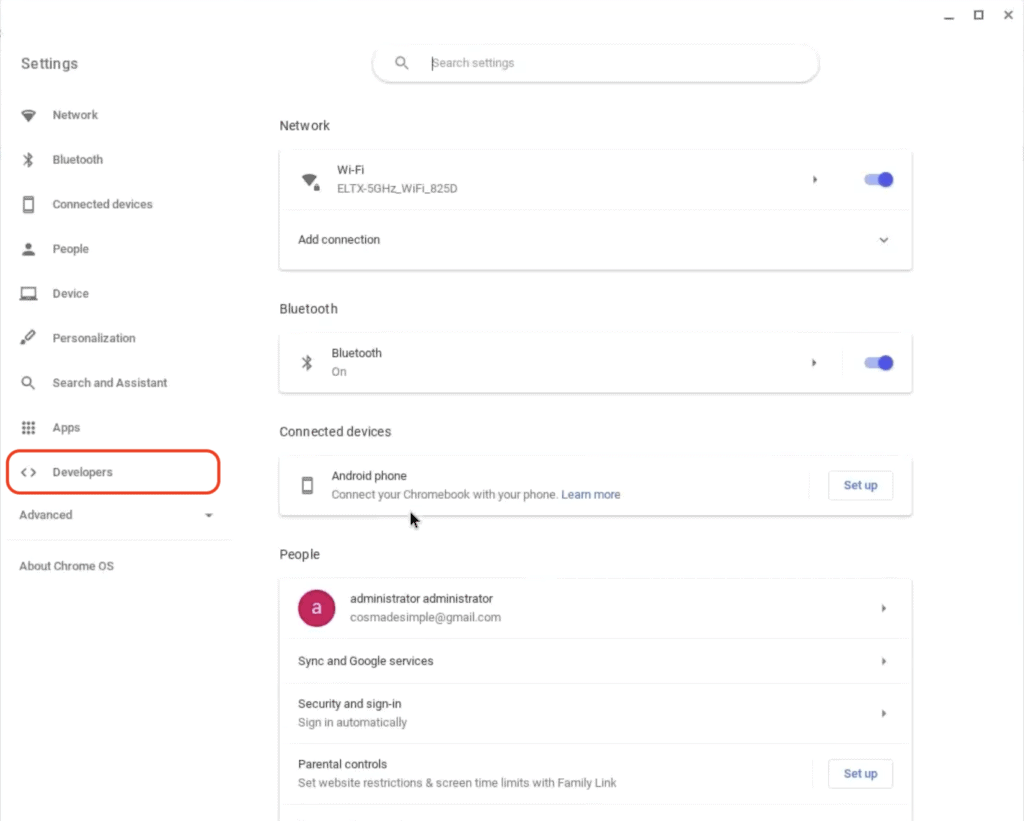
Task: Click the Device laptop icon
Action: [29, 293]
